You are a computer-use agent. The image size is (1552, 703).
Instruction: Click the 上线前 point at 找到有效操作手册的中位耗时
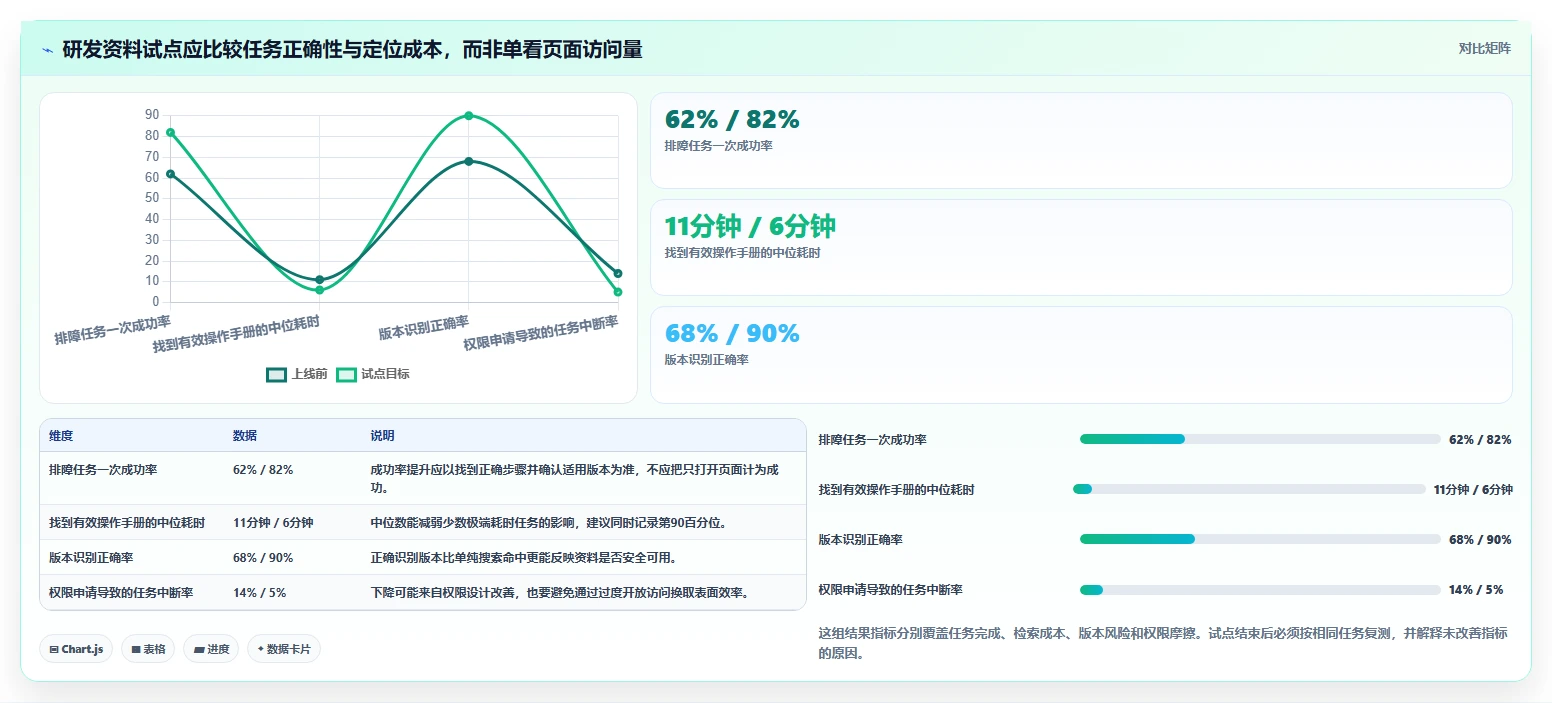pos(320,279)
